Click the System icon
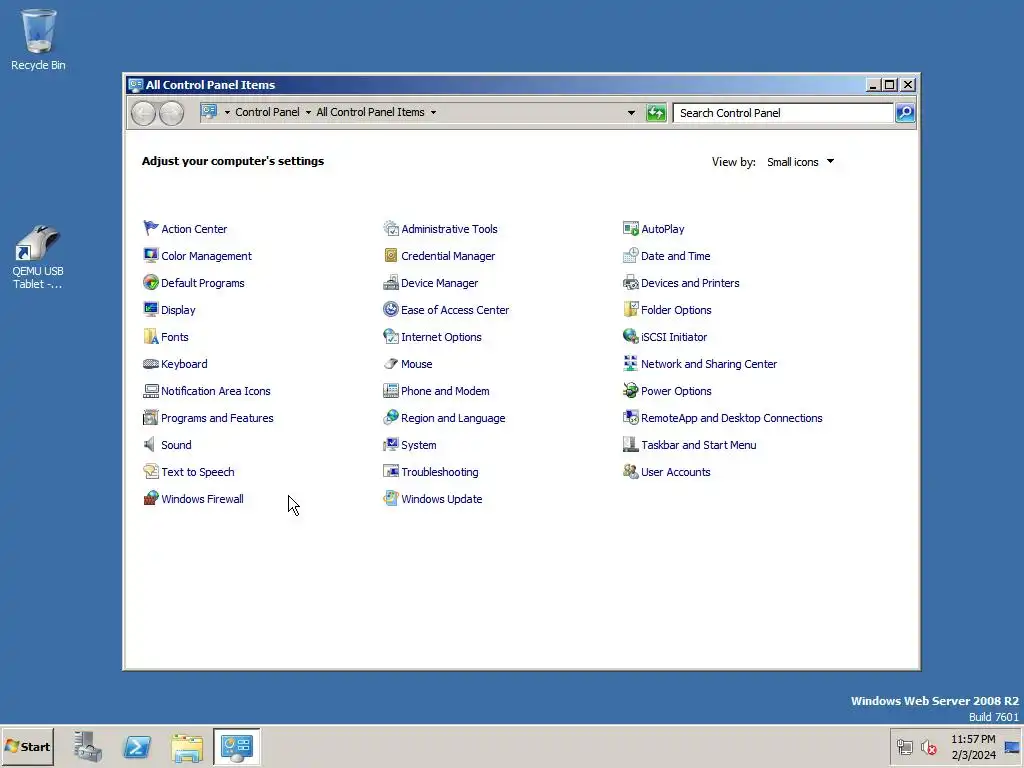The image size is (1024, 768). [x=391, y=444]
